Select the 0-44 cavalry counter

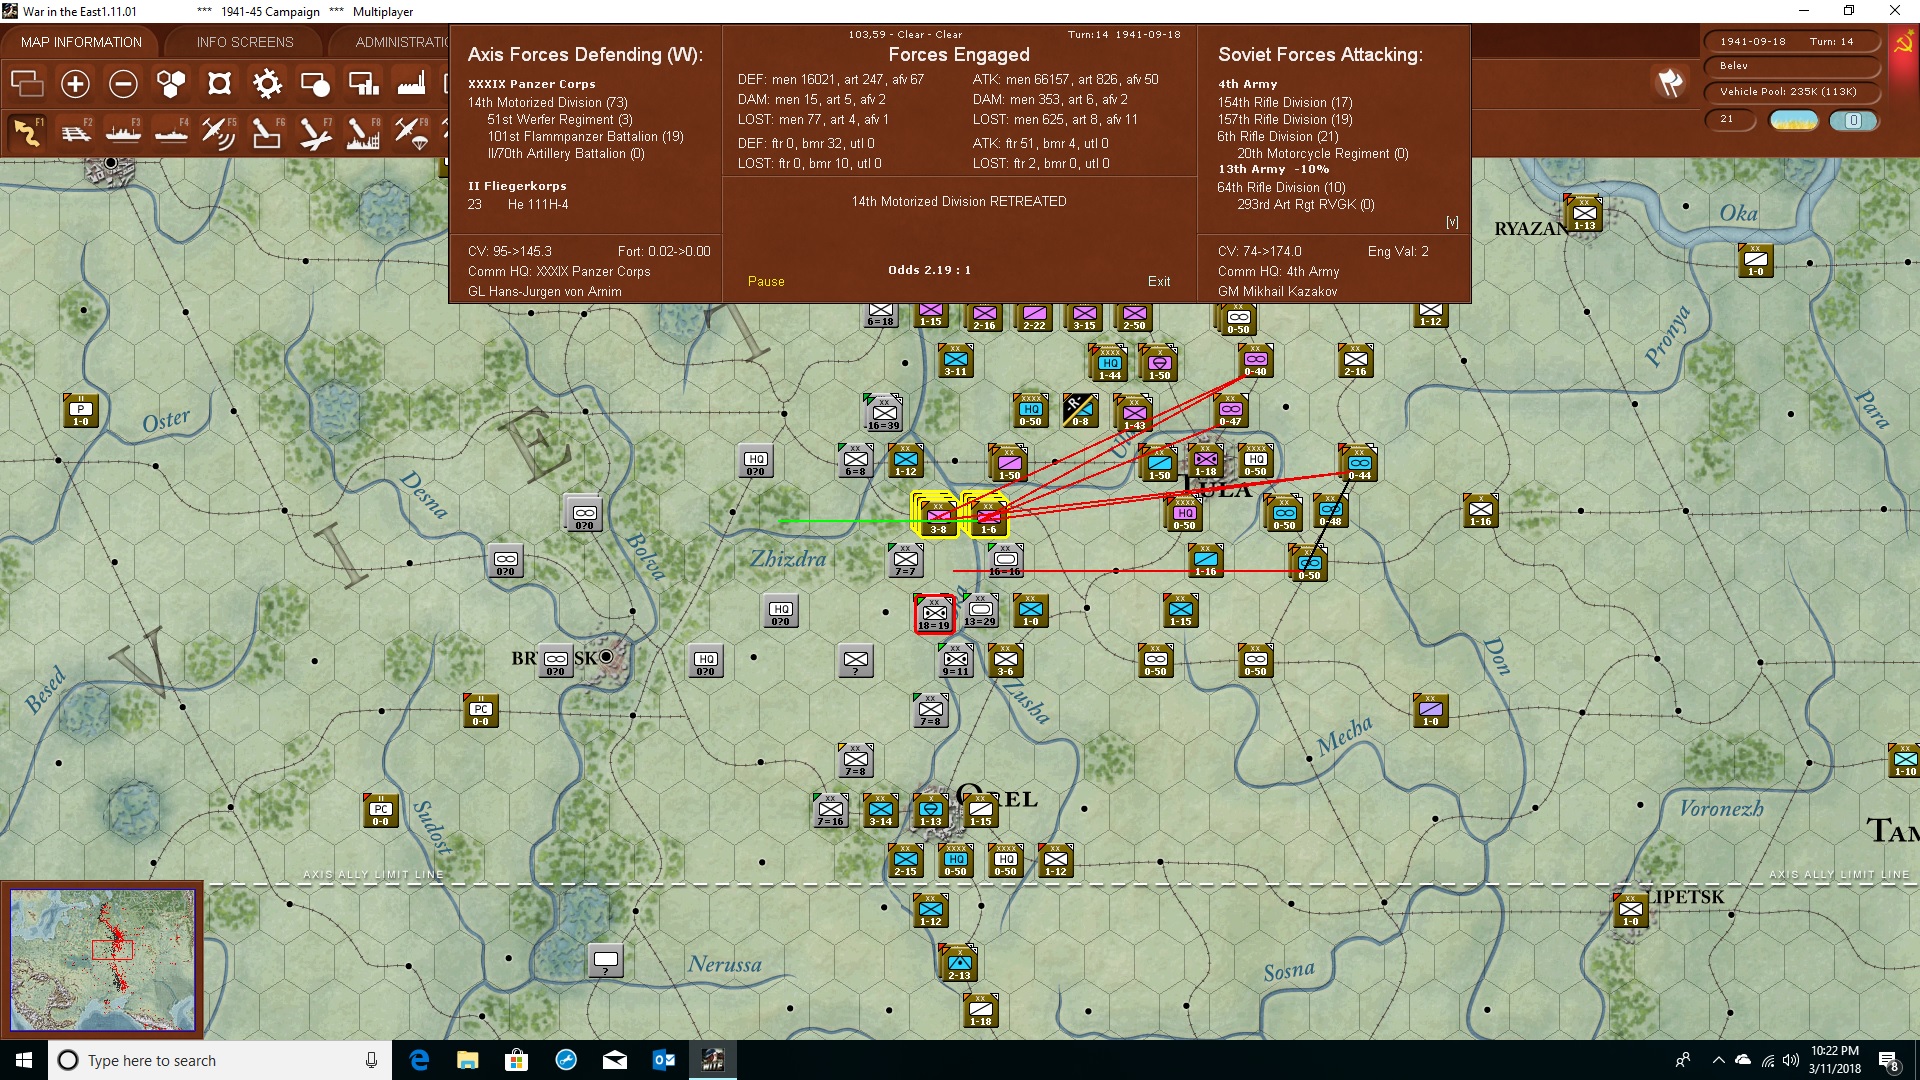tap(1359, 463)
